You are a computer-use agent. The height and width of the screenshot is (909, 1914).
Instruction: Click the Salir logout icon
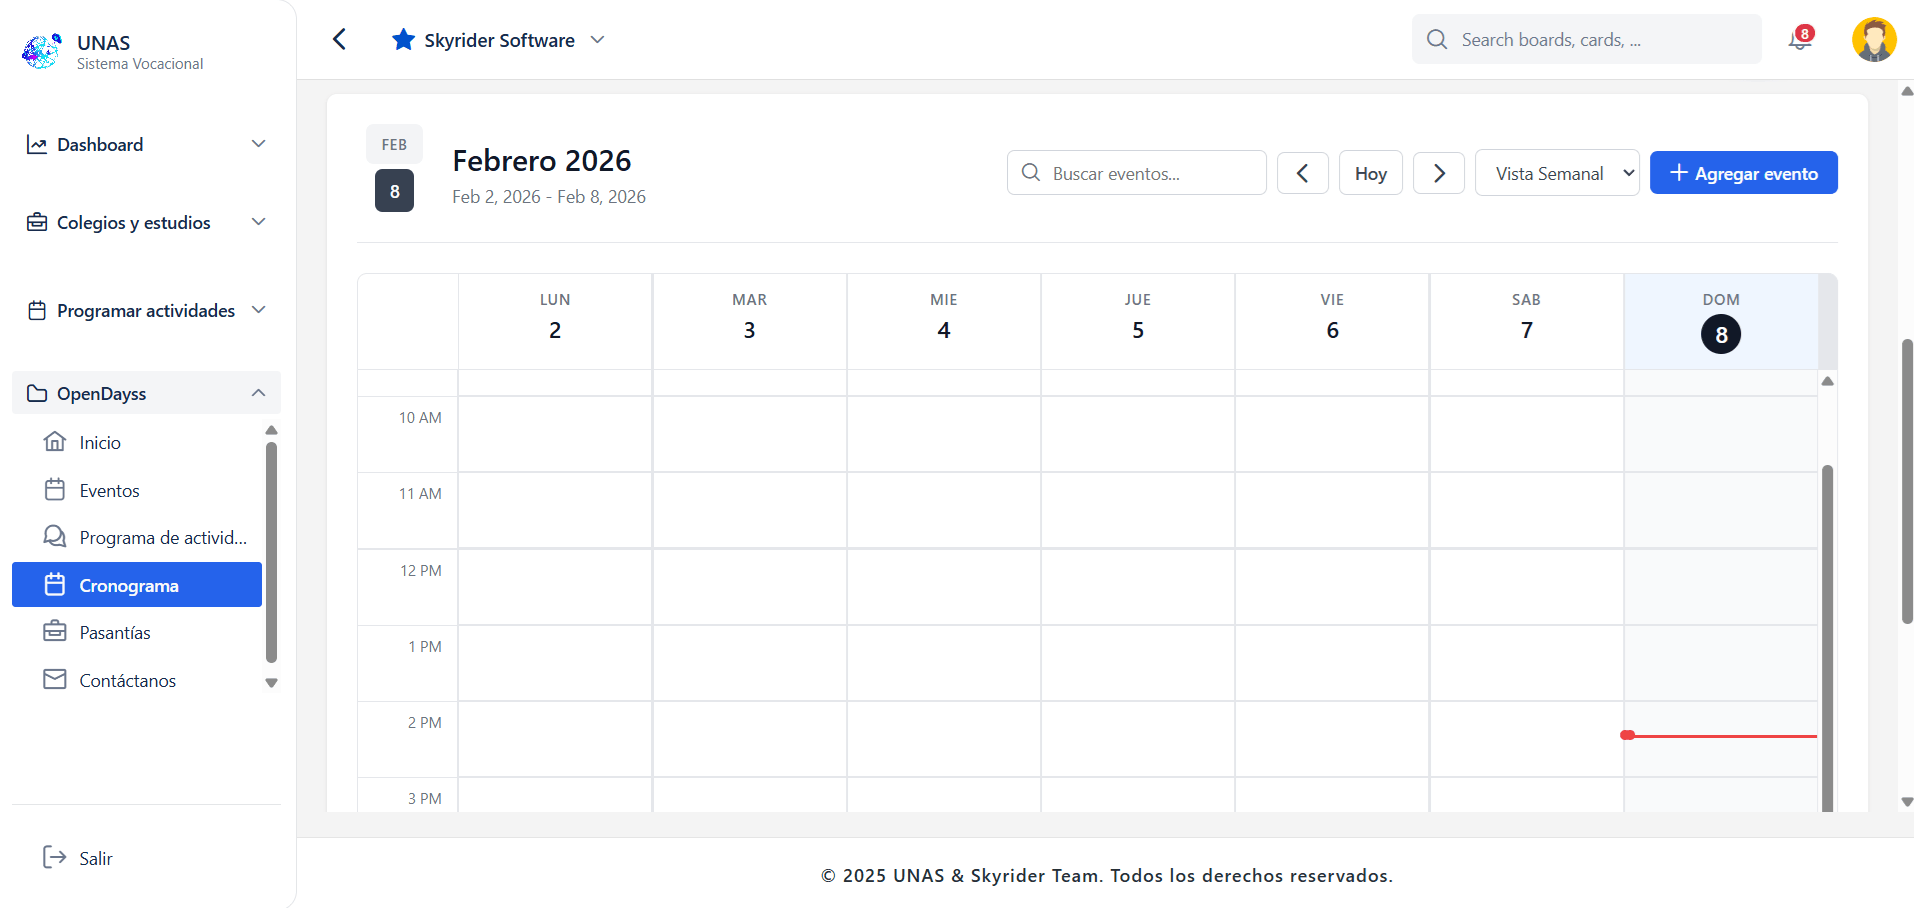pyautogui.click(x=54, y=857)
